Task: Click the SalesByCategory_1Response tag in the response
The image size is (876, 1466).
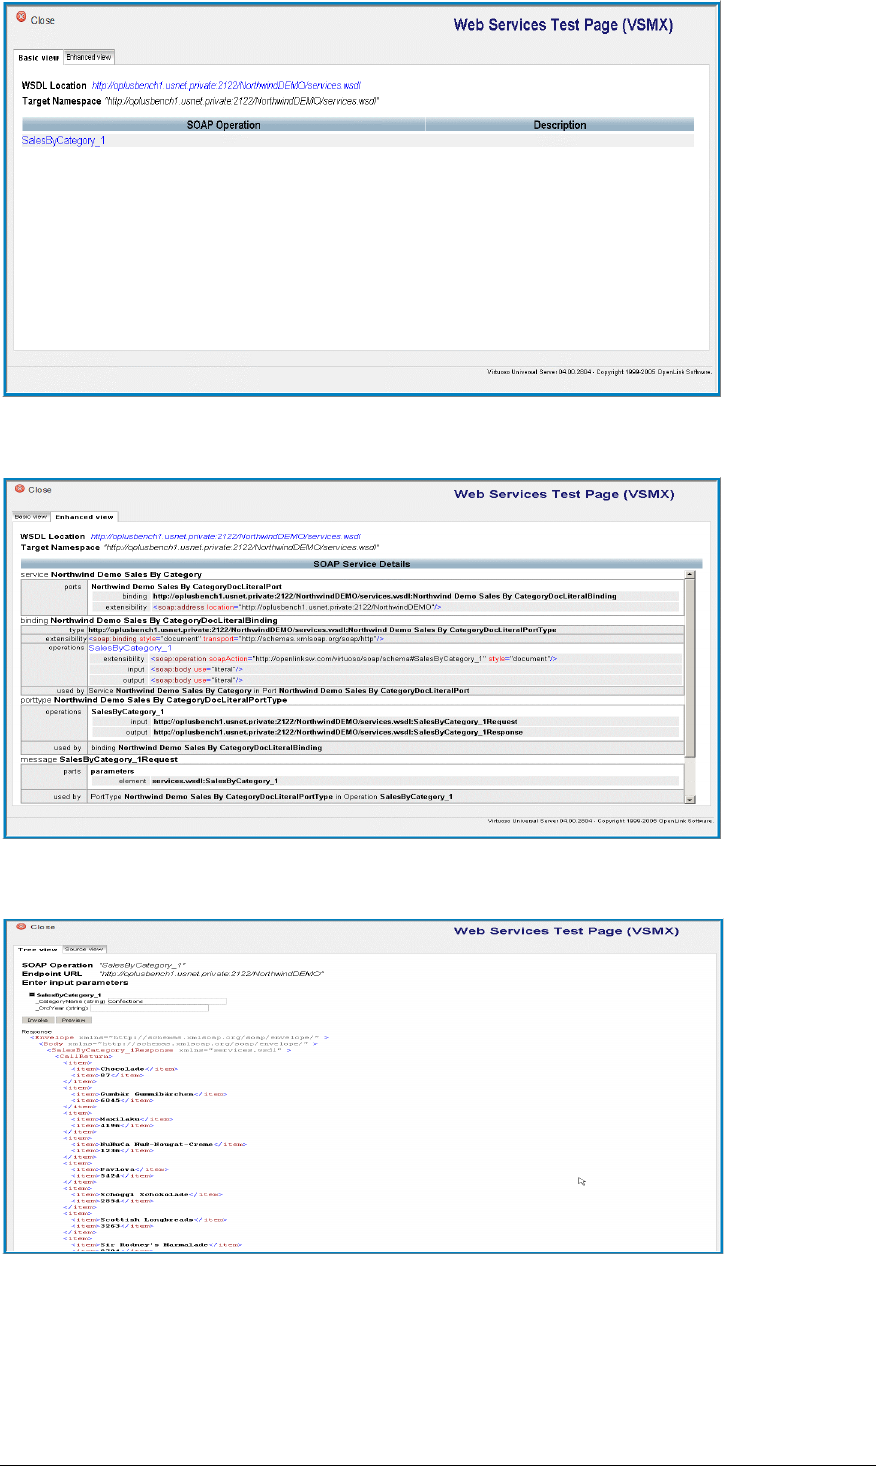Action: pos(168,1051)
